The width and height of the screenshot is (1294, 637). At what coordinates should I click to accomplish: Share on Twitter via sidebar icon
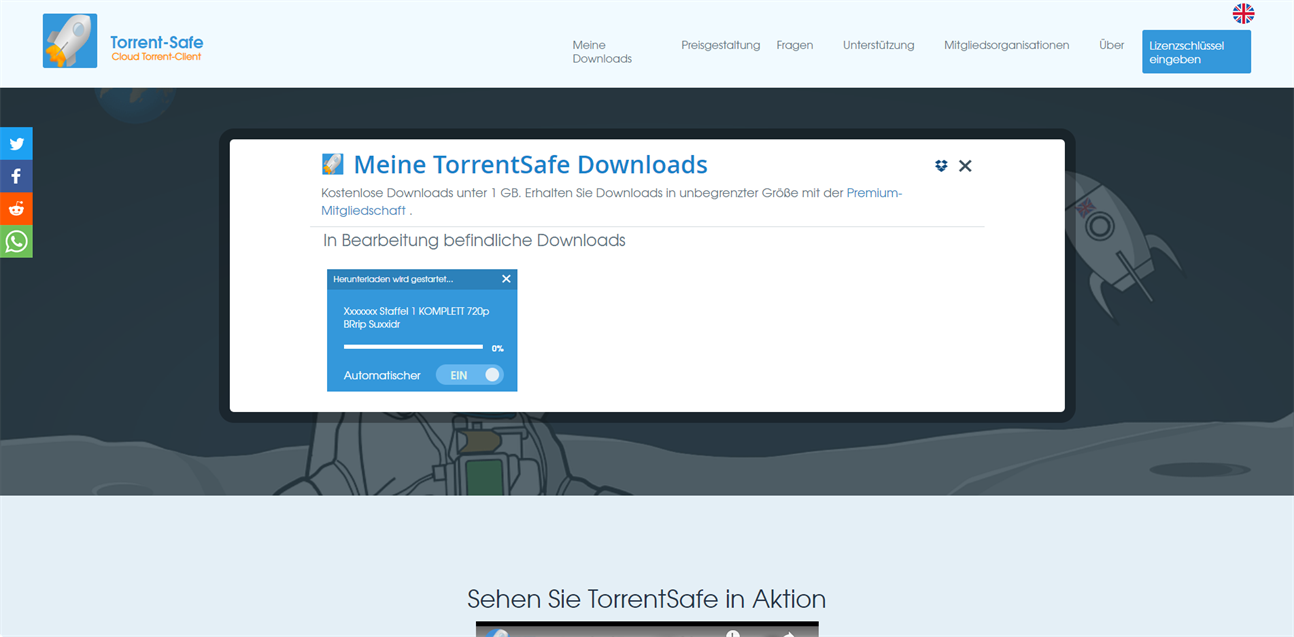16,144
